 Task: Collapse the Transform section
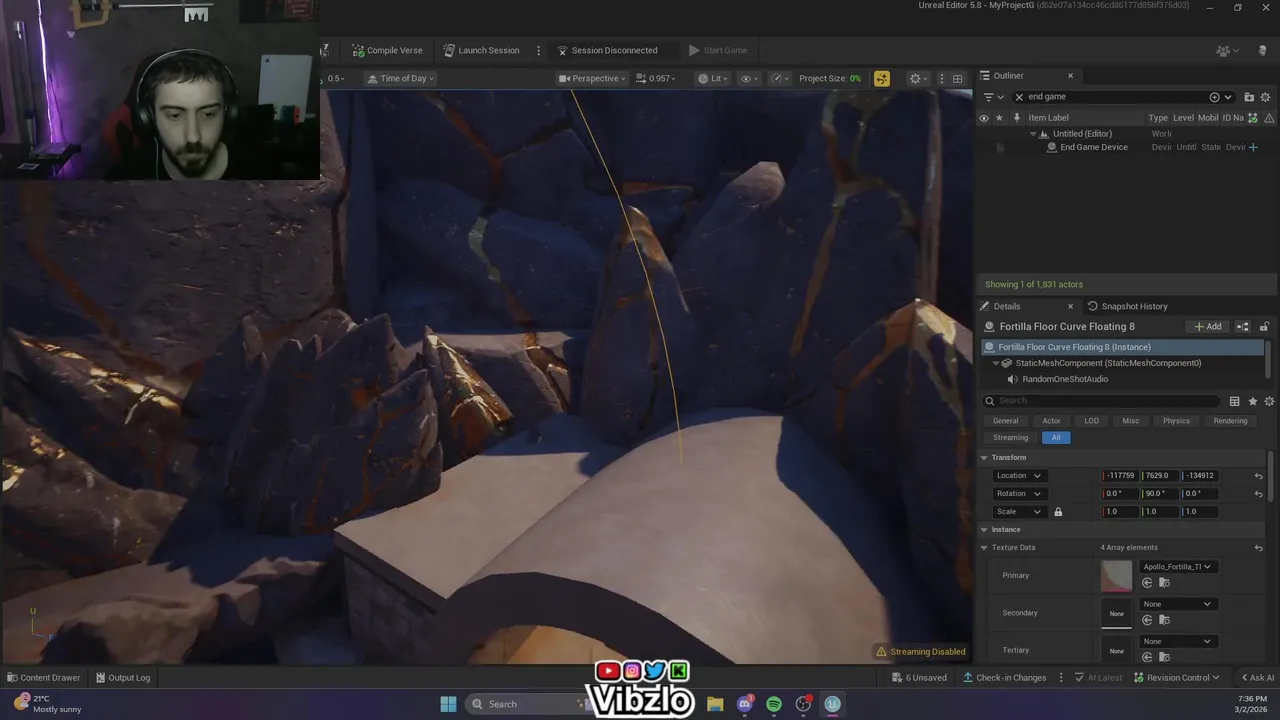[984, 457]
